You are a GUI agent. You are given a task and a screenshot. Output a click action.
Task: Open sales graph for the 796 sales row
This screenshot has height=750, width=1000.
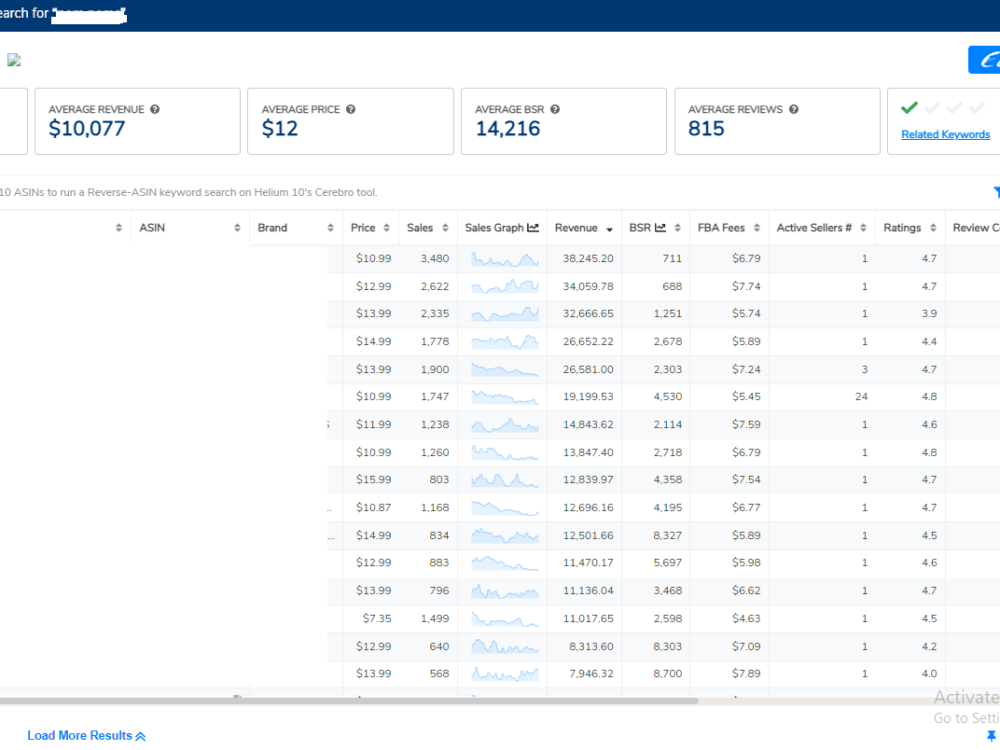coord(504,591)
